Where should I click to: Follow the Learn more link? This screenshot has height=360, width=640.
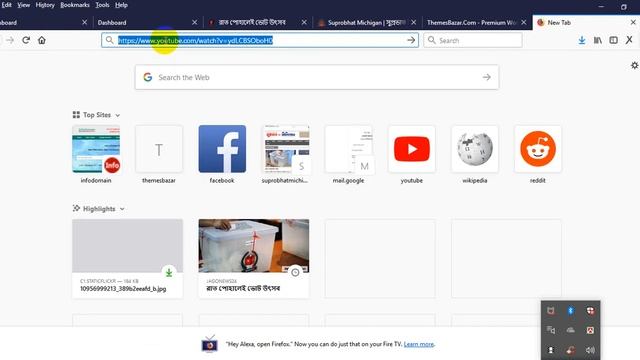pos(419,344)
